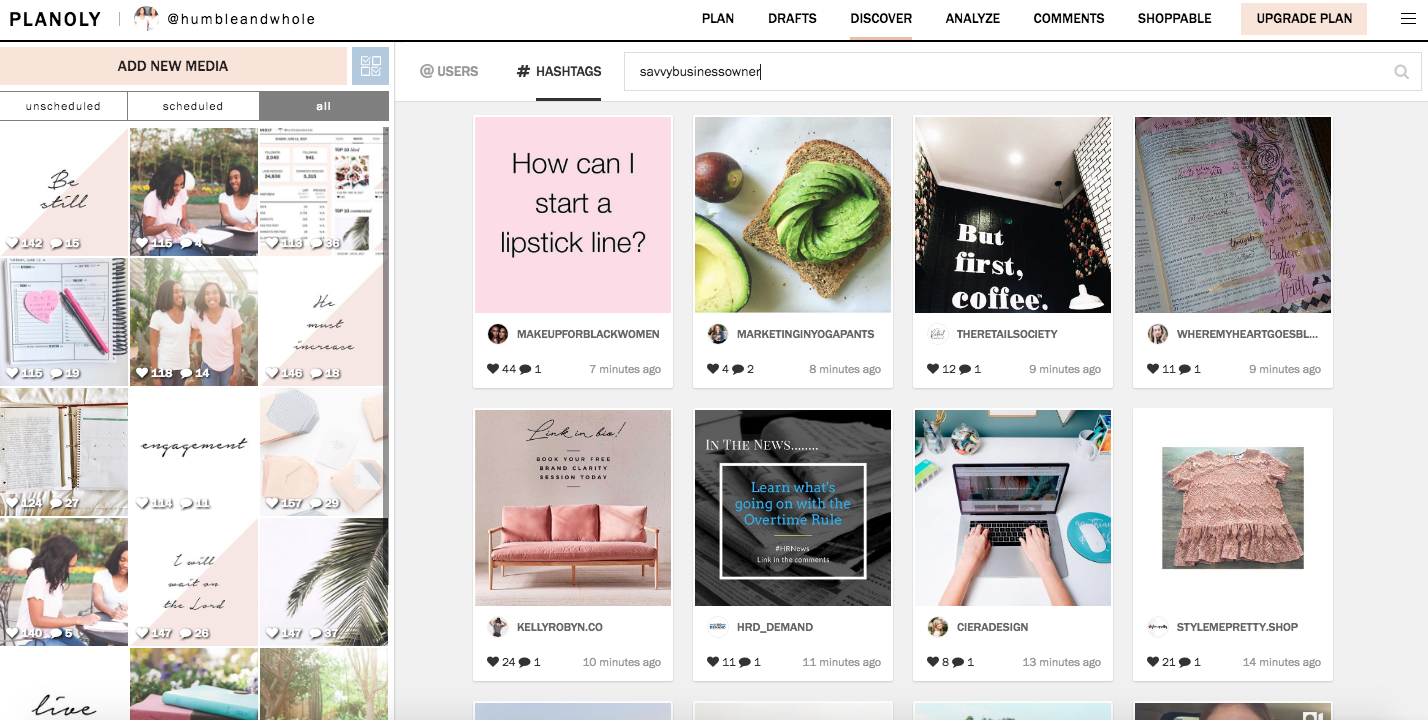Click comment icon on CIERADESIGN post
This screenshot has width=1428, height=720.
tap(958, 662)
